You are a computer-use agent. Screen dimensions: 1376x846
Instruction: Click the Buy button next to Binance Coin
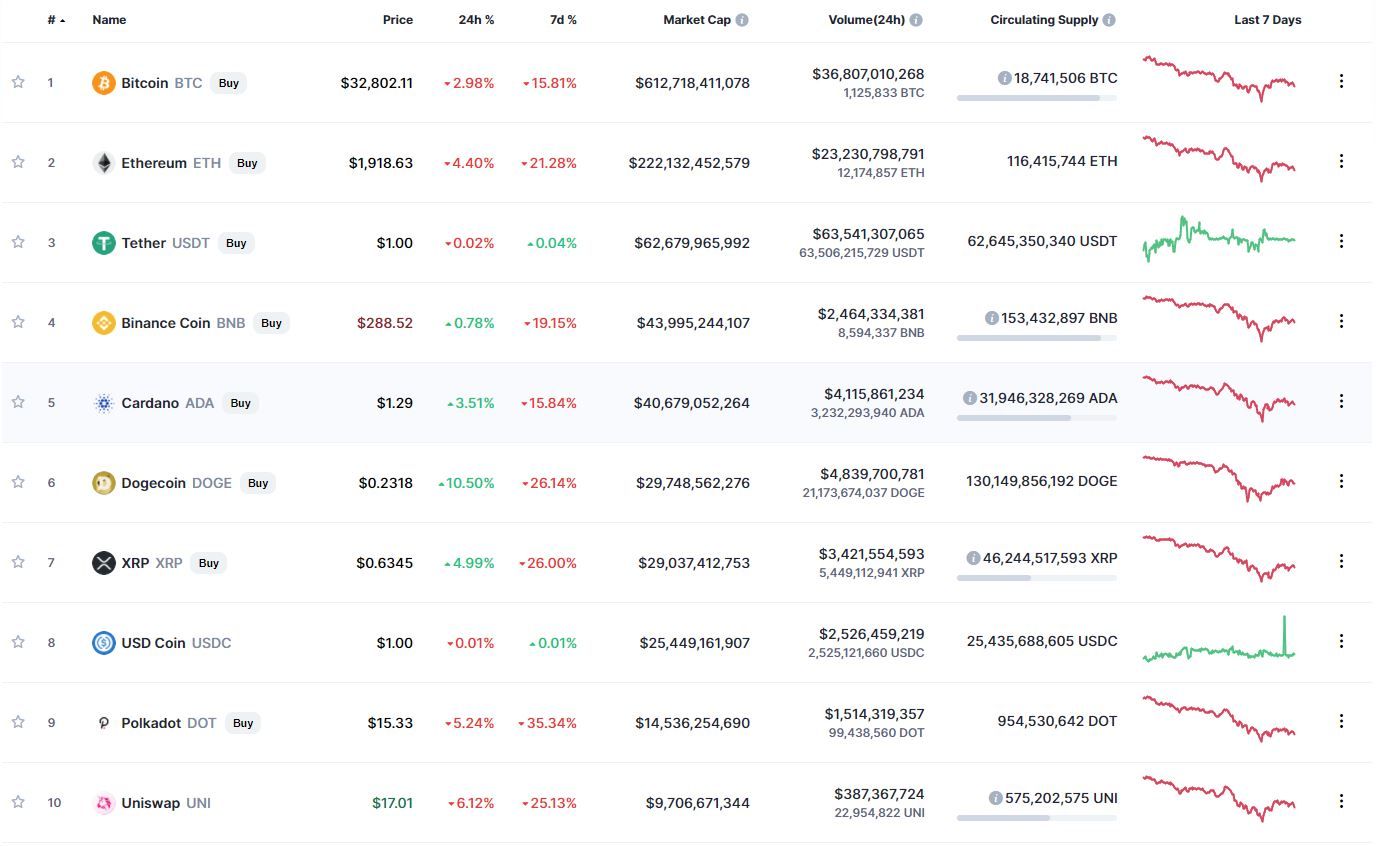(x=271, y=323)
